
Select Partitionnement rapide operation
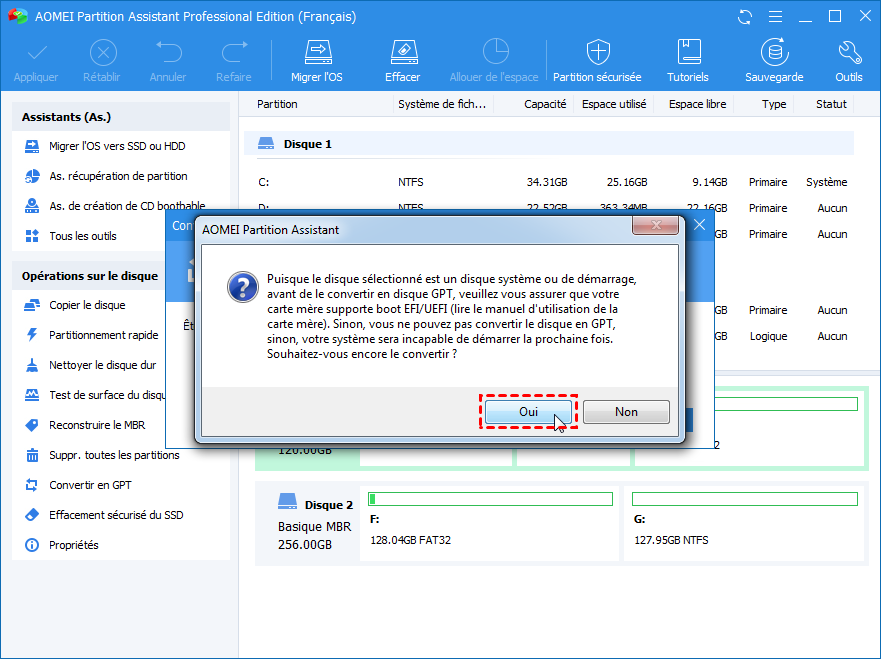coord(103,335)
